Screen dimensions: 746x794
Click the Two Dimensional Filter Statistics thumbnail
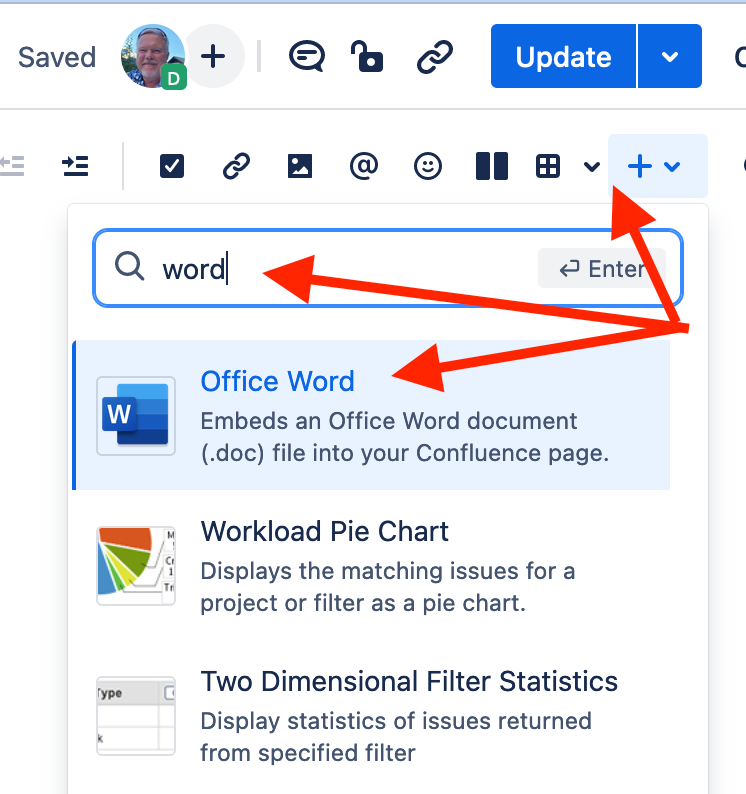click(x=136, y=716)
